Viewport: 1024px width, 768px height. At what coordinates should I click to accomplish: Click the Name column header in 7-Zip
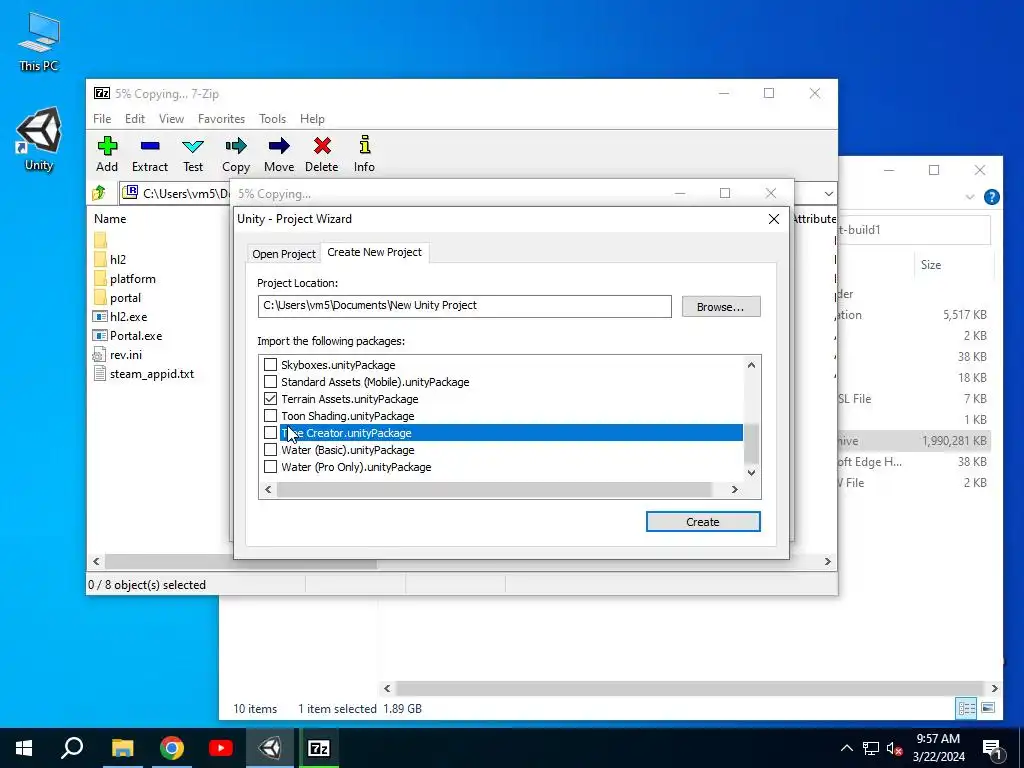pos(110,219)
